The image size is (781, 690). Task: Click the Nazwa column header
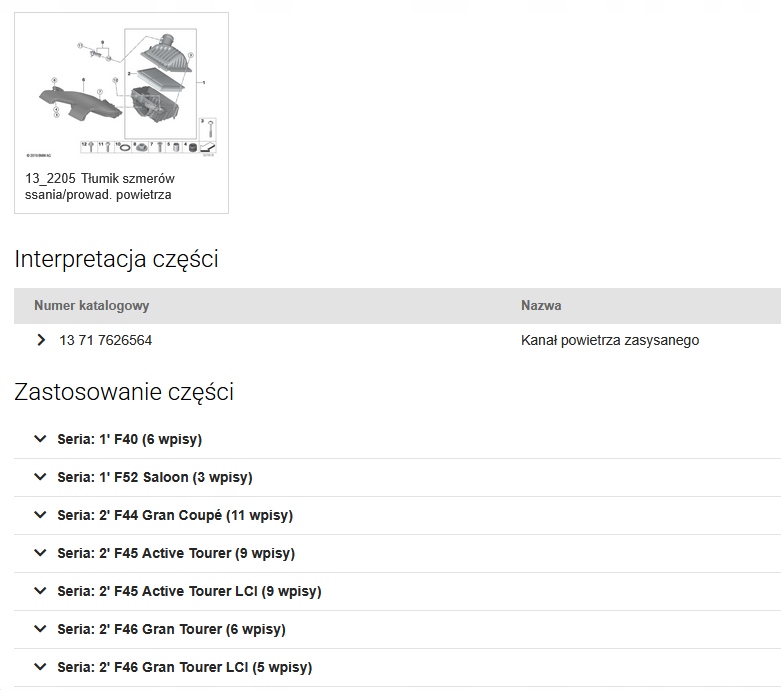[x=540, y=305]
